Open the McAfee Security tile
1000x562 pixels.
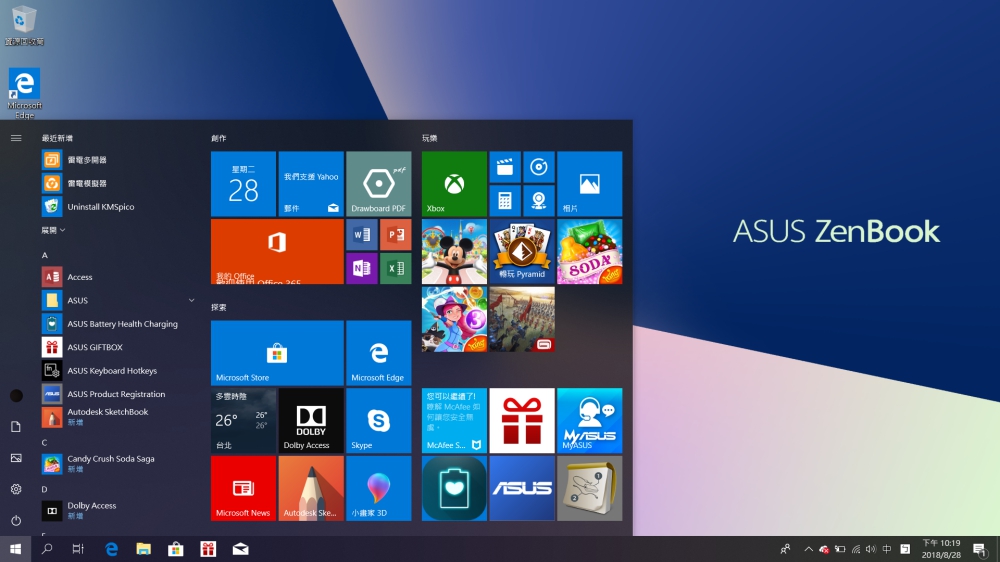point(454,420)
